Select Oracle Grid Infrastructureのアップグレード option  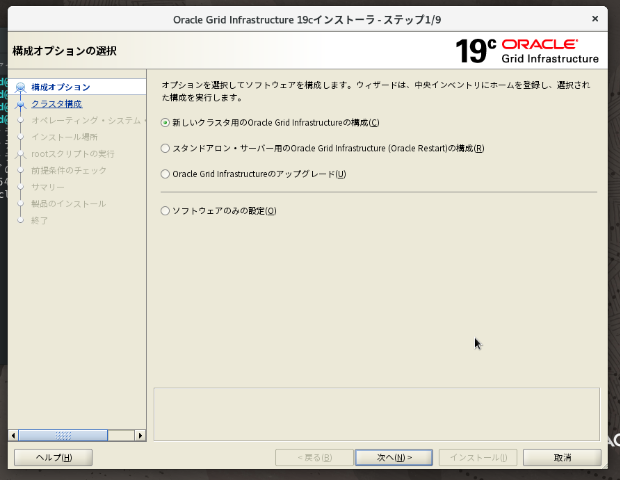click(165, 174)
